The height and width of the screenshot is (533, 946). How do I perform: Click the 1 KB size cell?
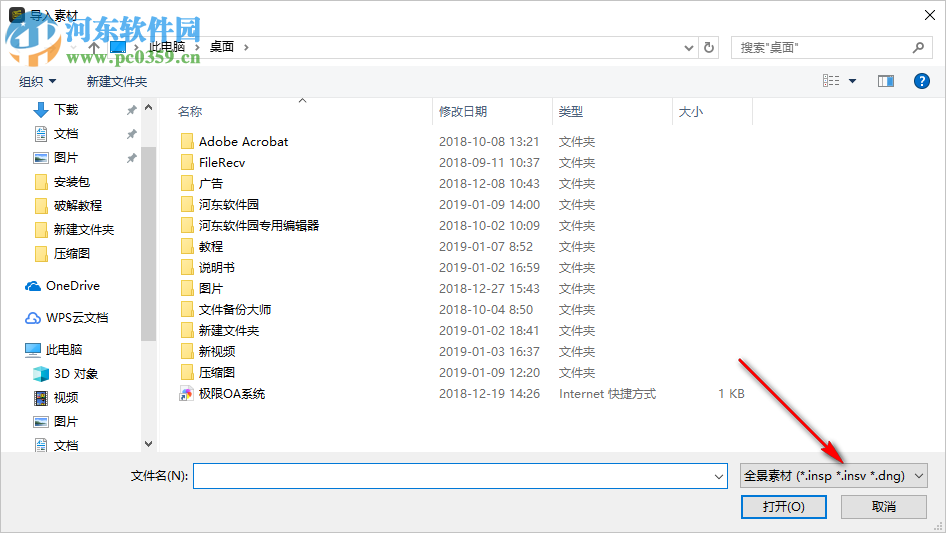click(731, 394)
